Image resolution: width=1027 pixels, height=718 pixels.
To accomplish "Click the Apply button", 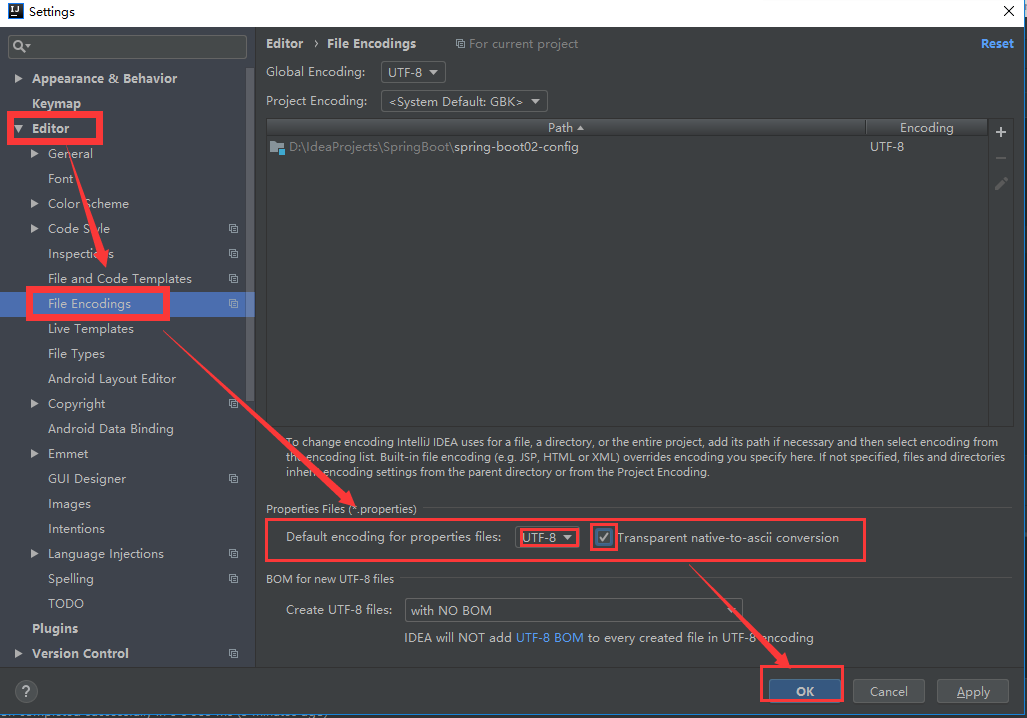I will coord(973,691).
